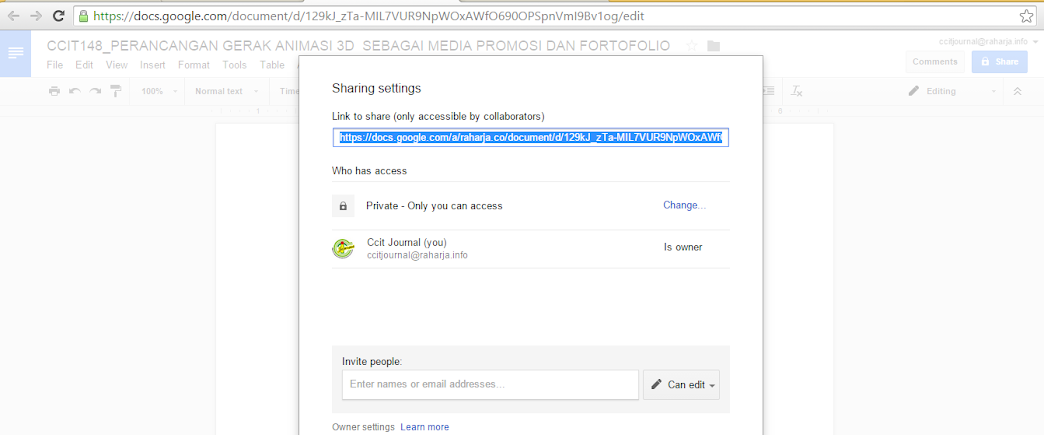Click the Invite people email field
Viewport: 1044px width, 435px height.
click(x=491, y=384)
